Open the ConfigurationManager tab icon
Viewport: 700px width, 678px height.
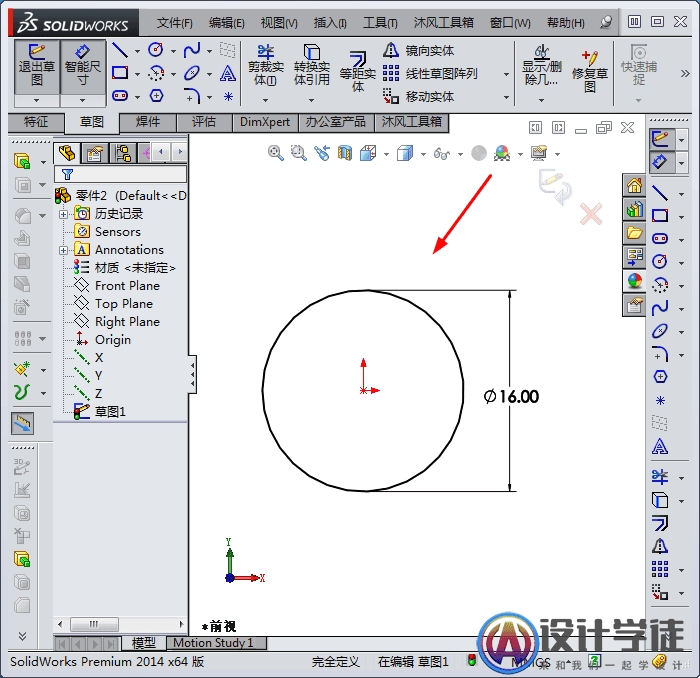click(x=123, y=153)
